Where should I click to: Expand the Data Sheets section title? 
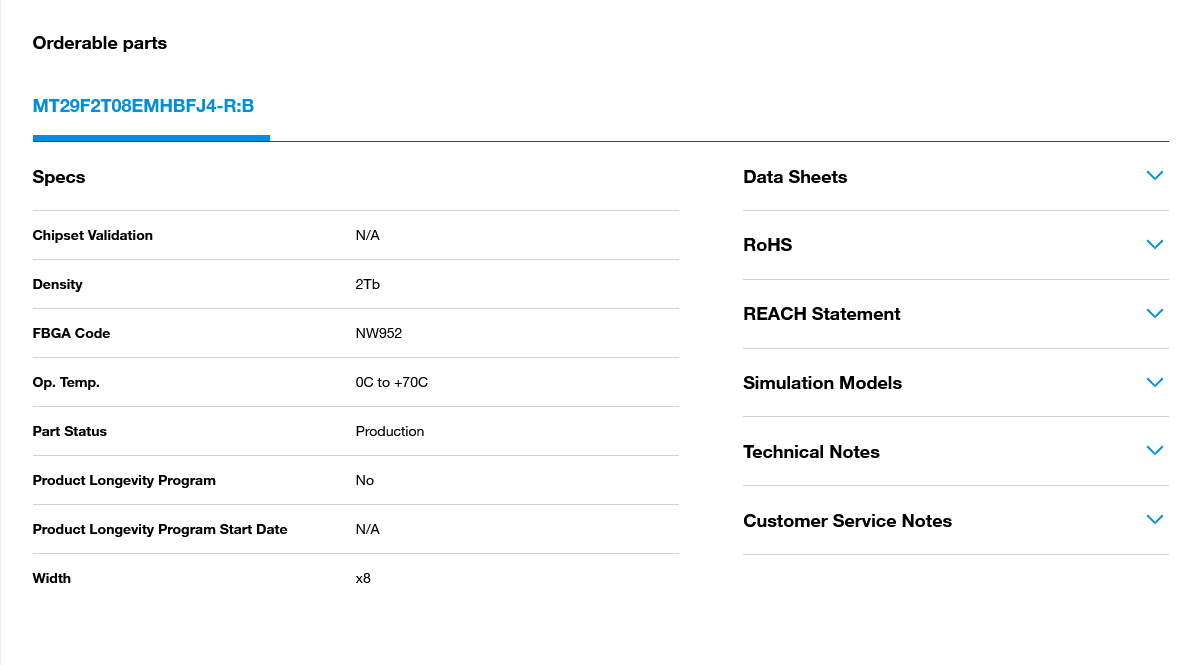pyautogui.click(x=795, y=177)
